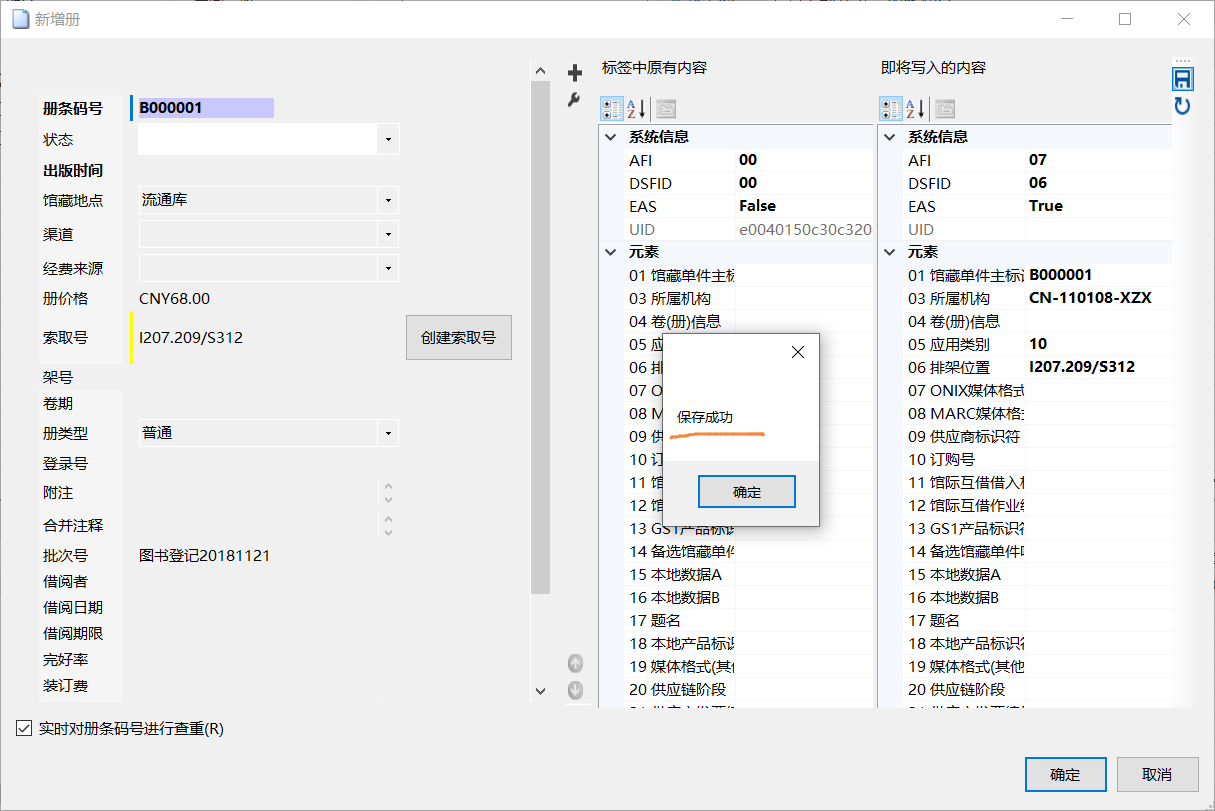Image resolution: width=1215 pixels, height=811 pixels.
Task: Click the 创建索取号 button
Action: point(459,338)
